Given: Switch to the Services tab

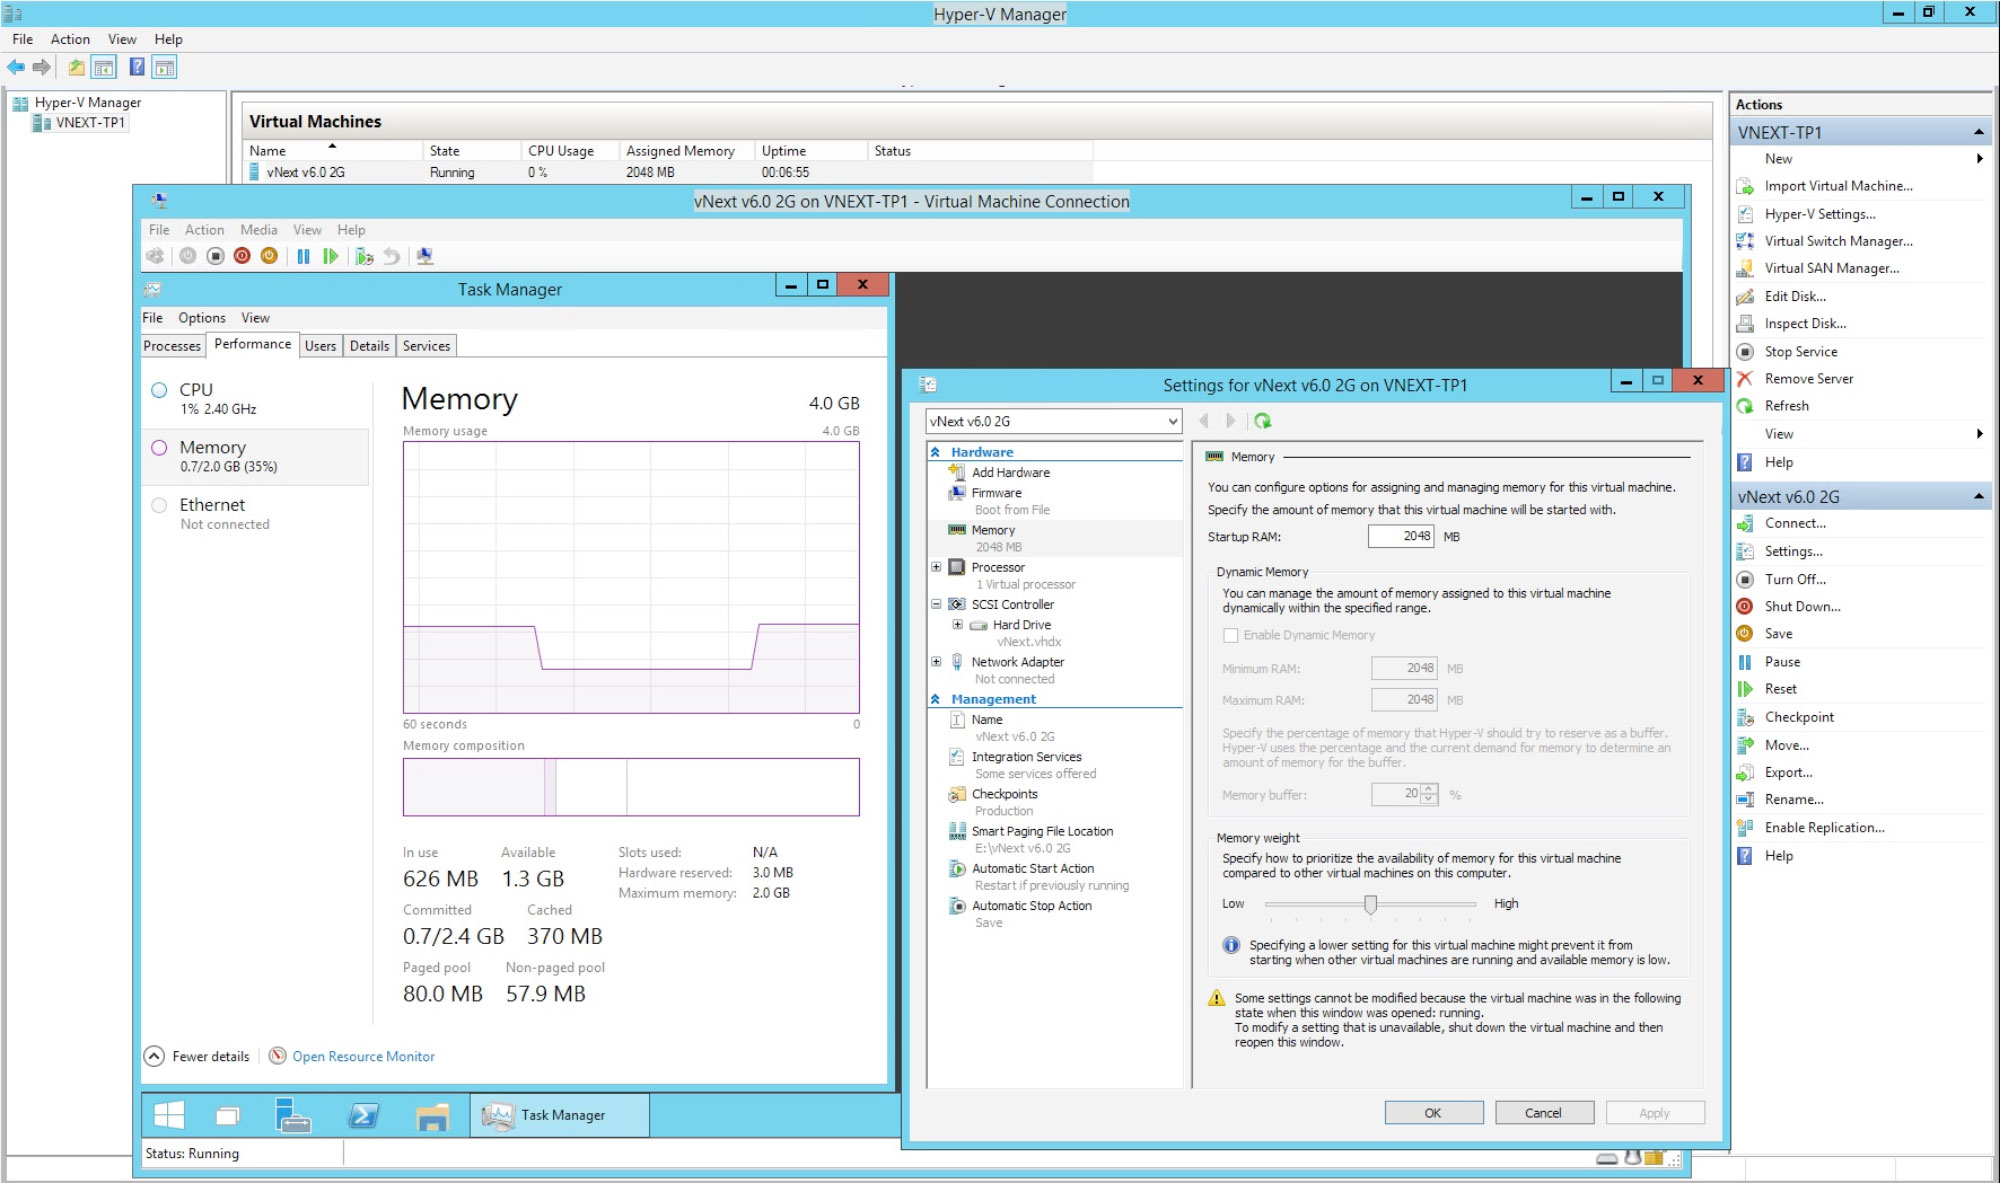Looking at the screenshot, I should [426, 346].
